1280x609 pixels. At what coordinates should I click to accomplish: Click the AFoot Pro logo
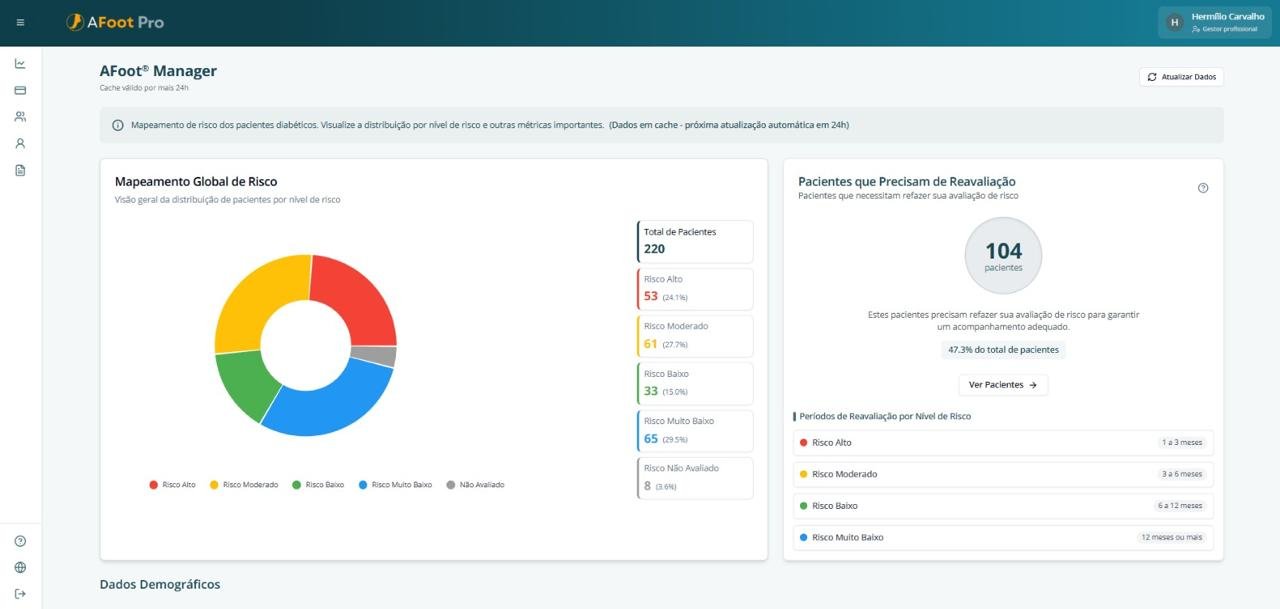pos(115,22)
